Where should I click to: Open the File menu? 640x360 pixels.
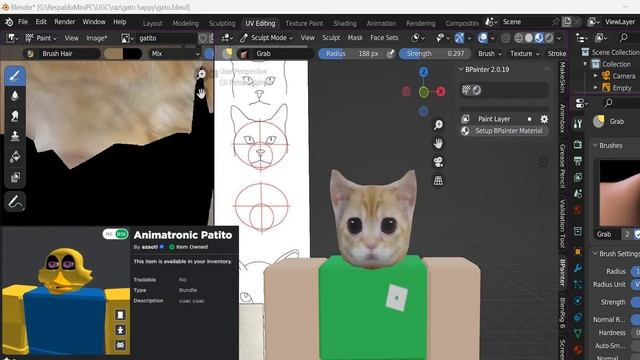[23, 22]
